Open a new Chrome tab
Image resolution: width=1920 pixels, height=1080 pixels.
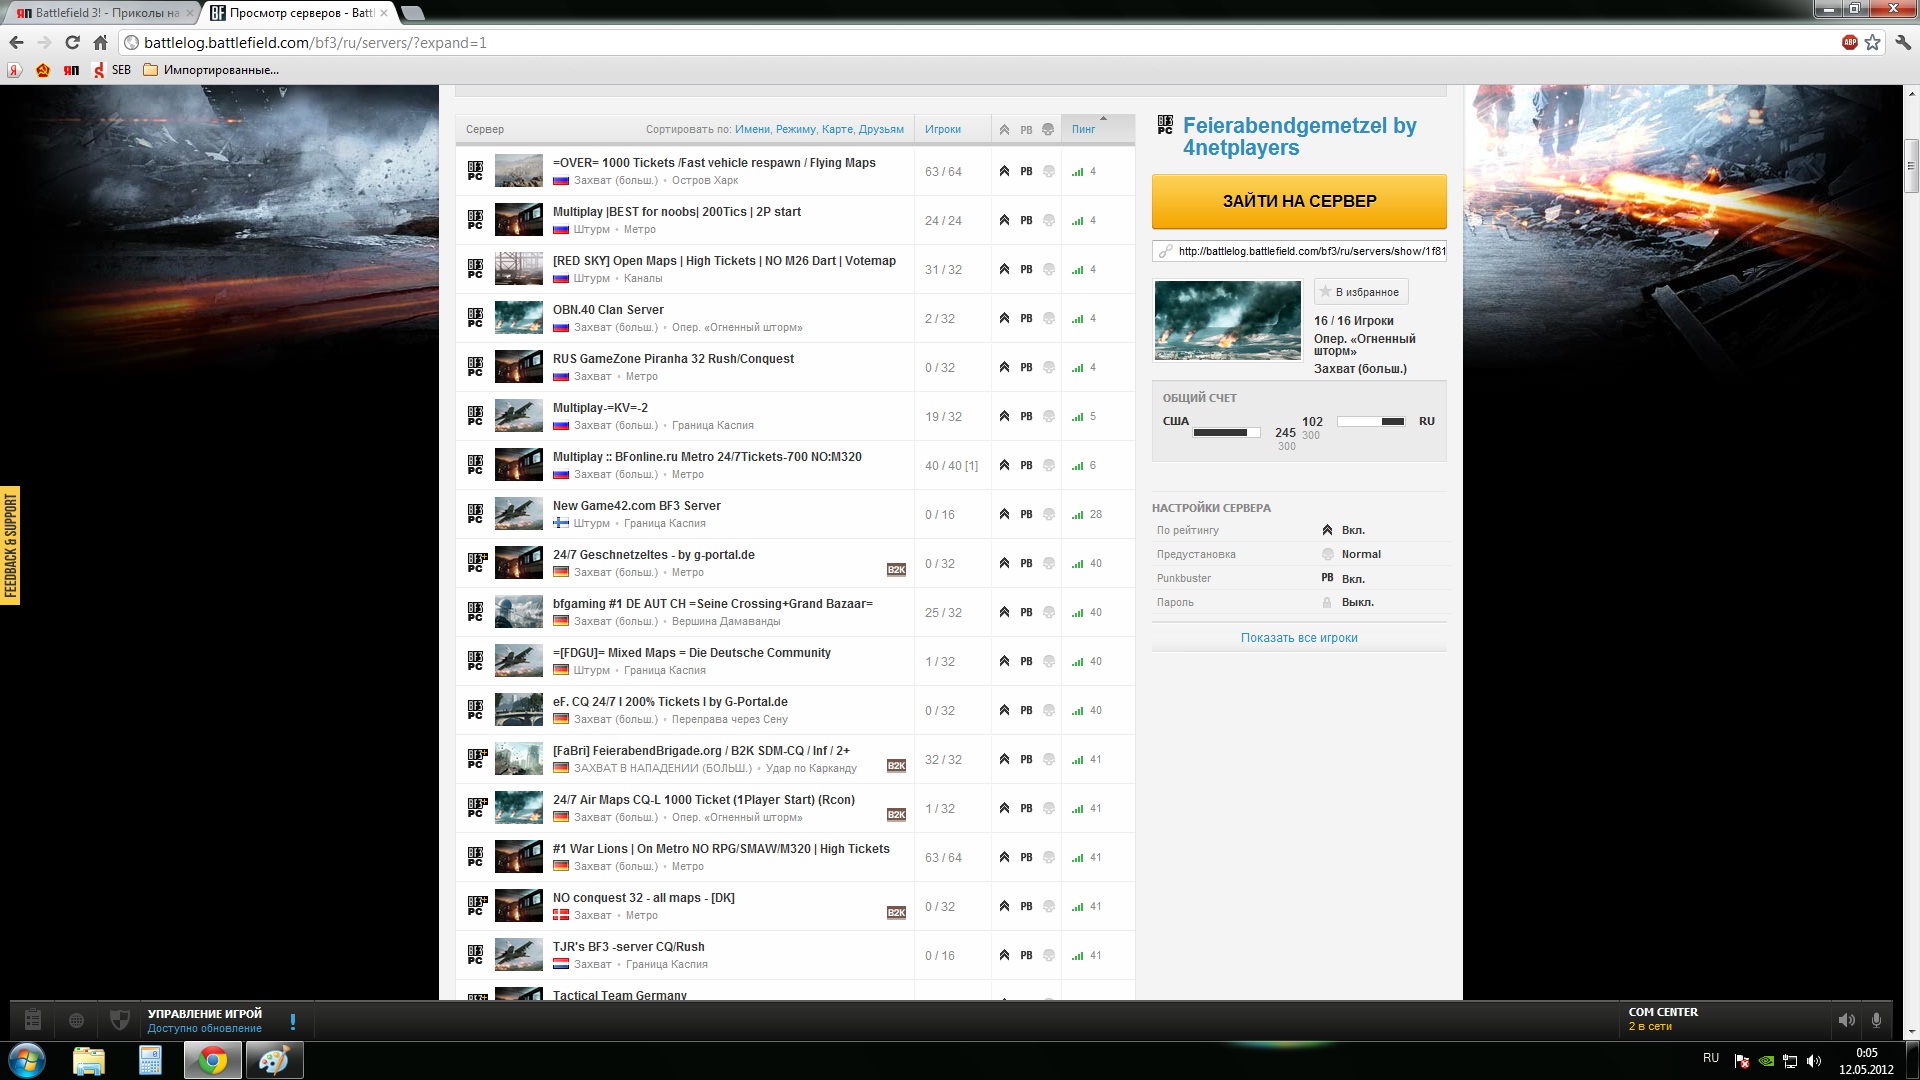413,13
